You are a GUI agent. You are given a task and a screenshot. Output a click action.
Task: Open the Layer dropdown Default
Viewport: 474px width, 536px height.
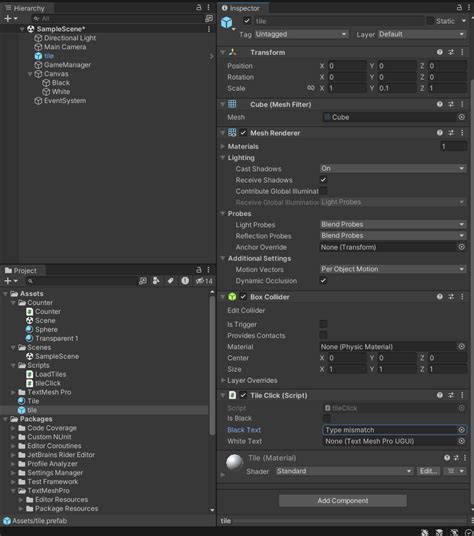(x=422, y=34)
